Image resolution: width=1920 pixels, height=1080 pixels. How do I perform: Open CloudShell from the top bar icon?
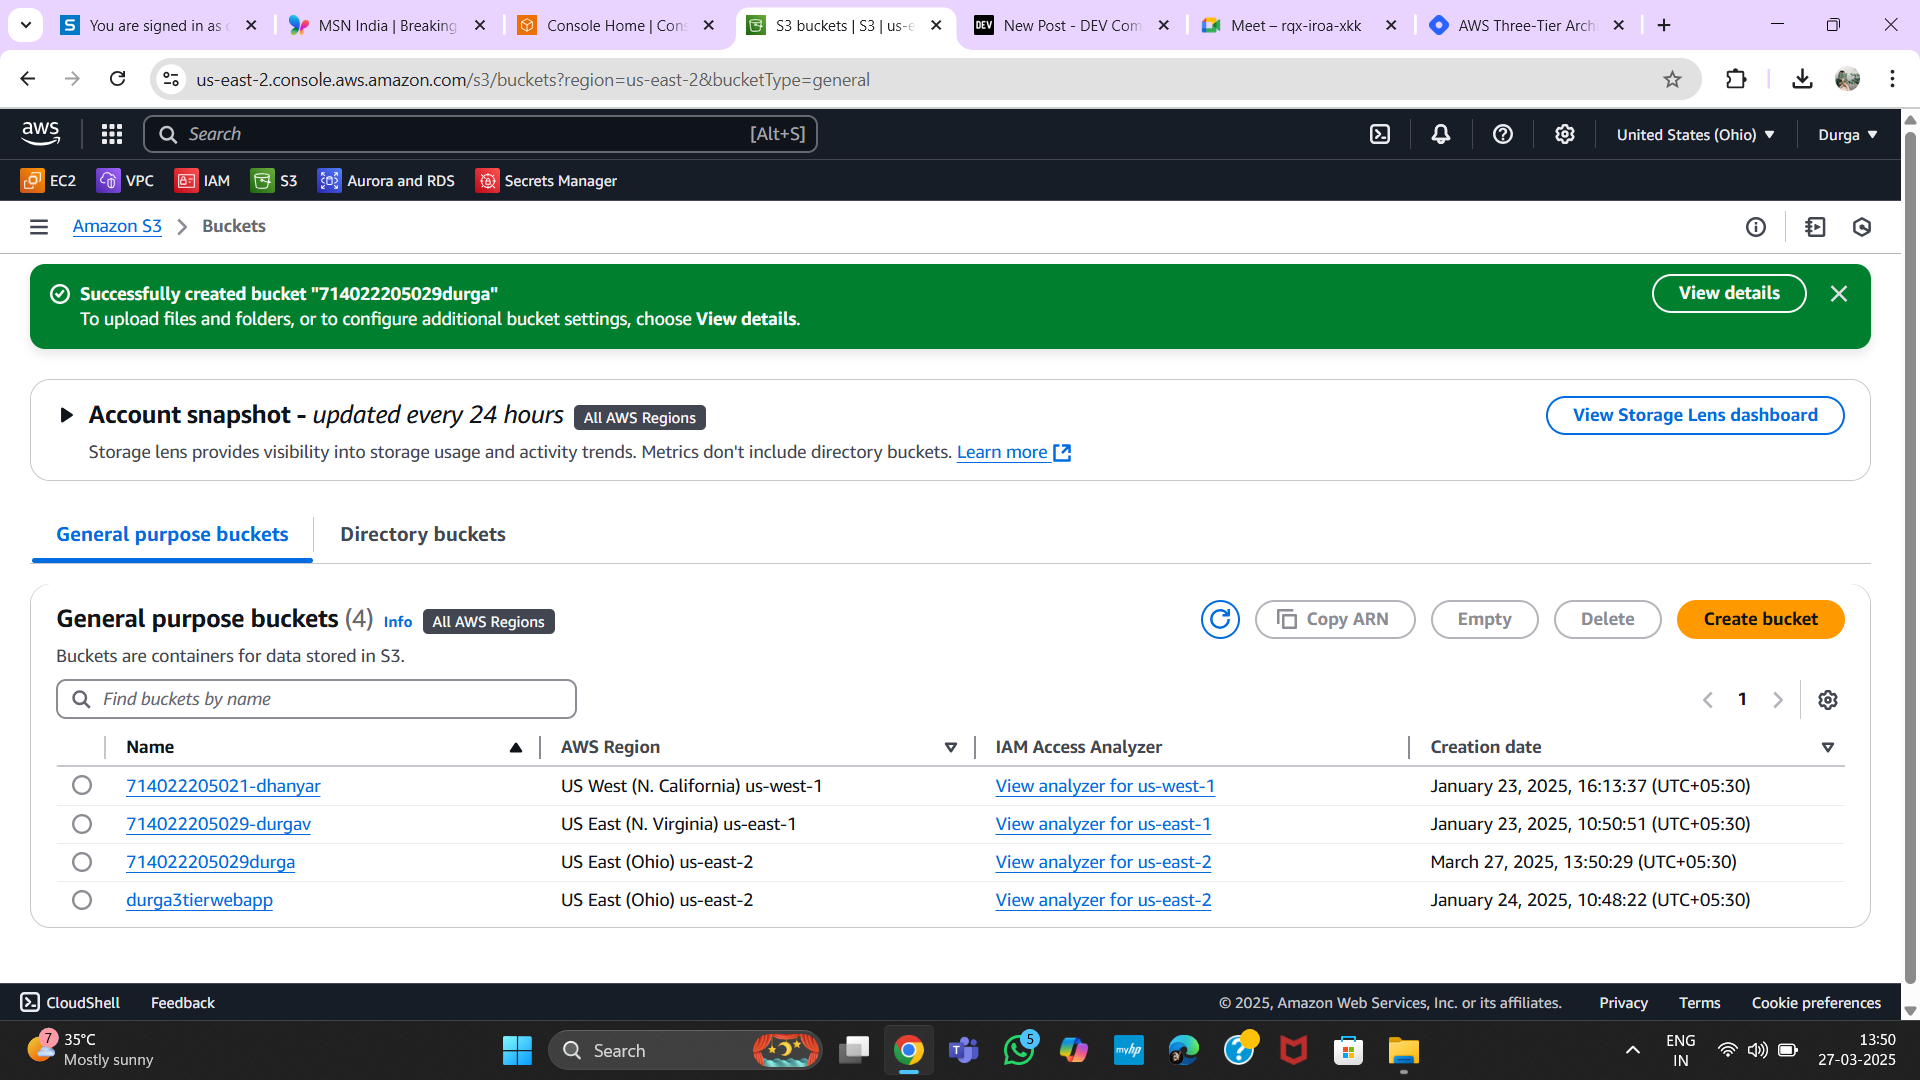(1380, 134)
